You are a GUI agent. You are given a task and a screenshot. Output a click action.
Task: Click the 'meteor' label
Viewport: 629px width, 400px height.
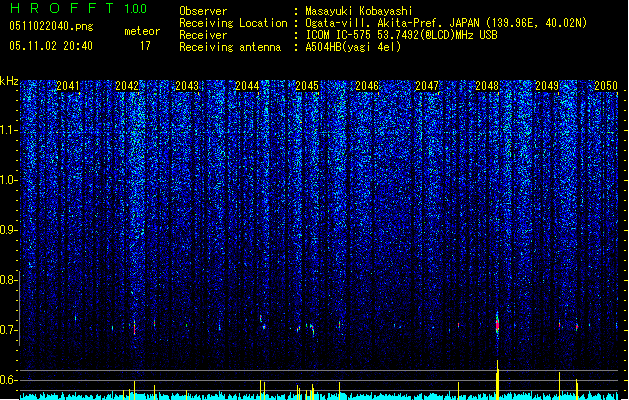[142, 31]
